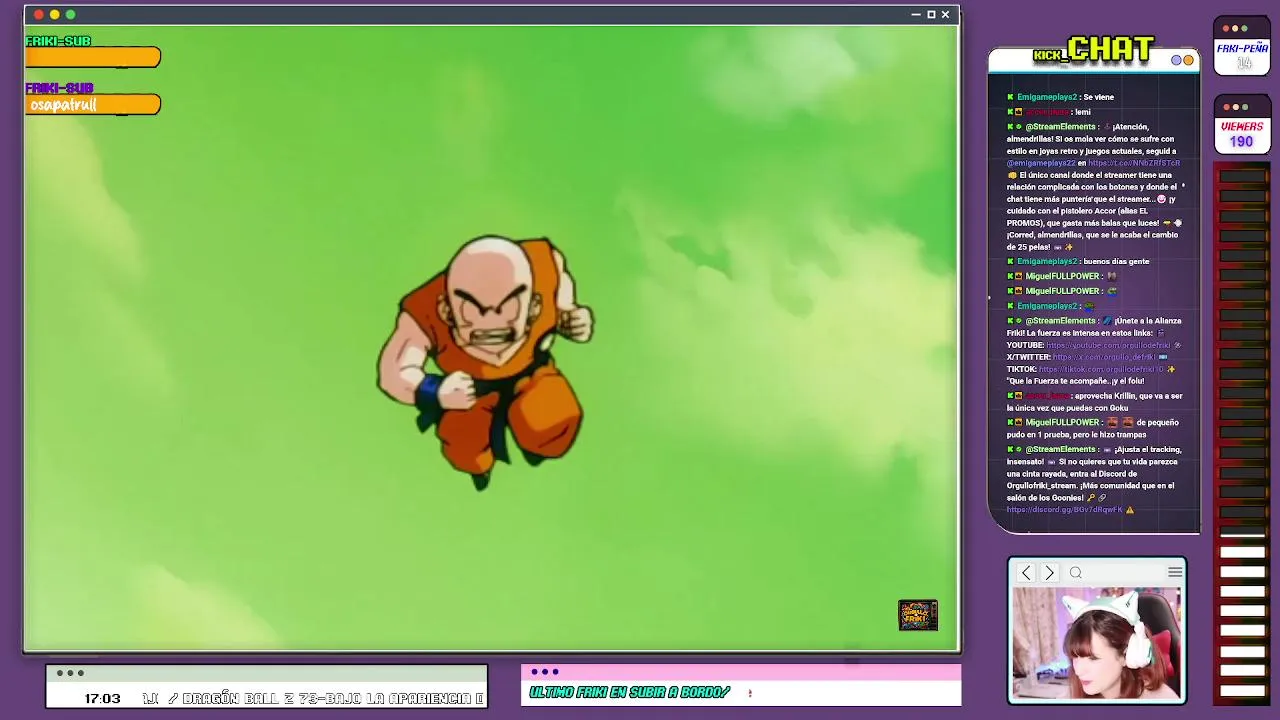Open the search magnifier in webcam panel
This screenshot has width=1280, height=720.
point(1076,573)
